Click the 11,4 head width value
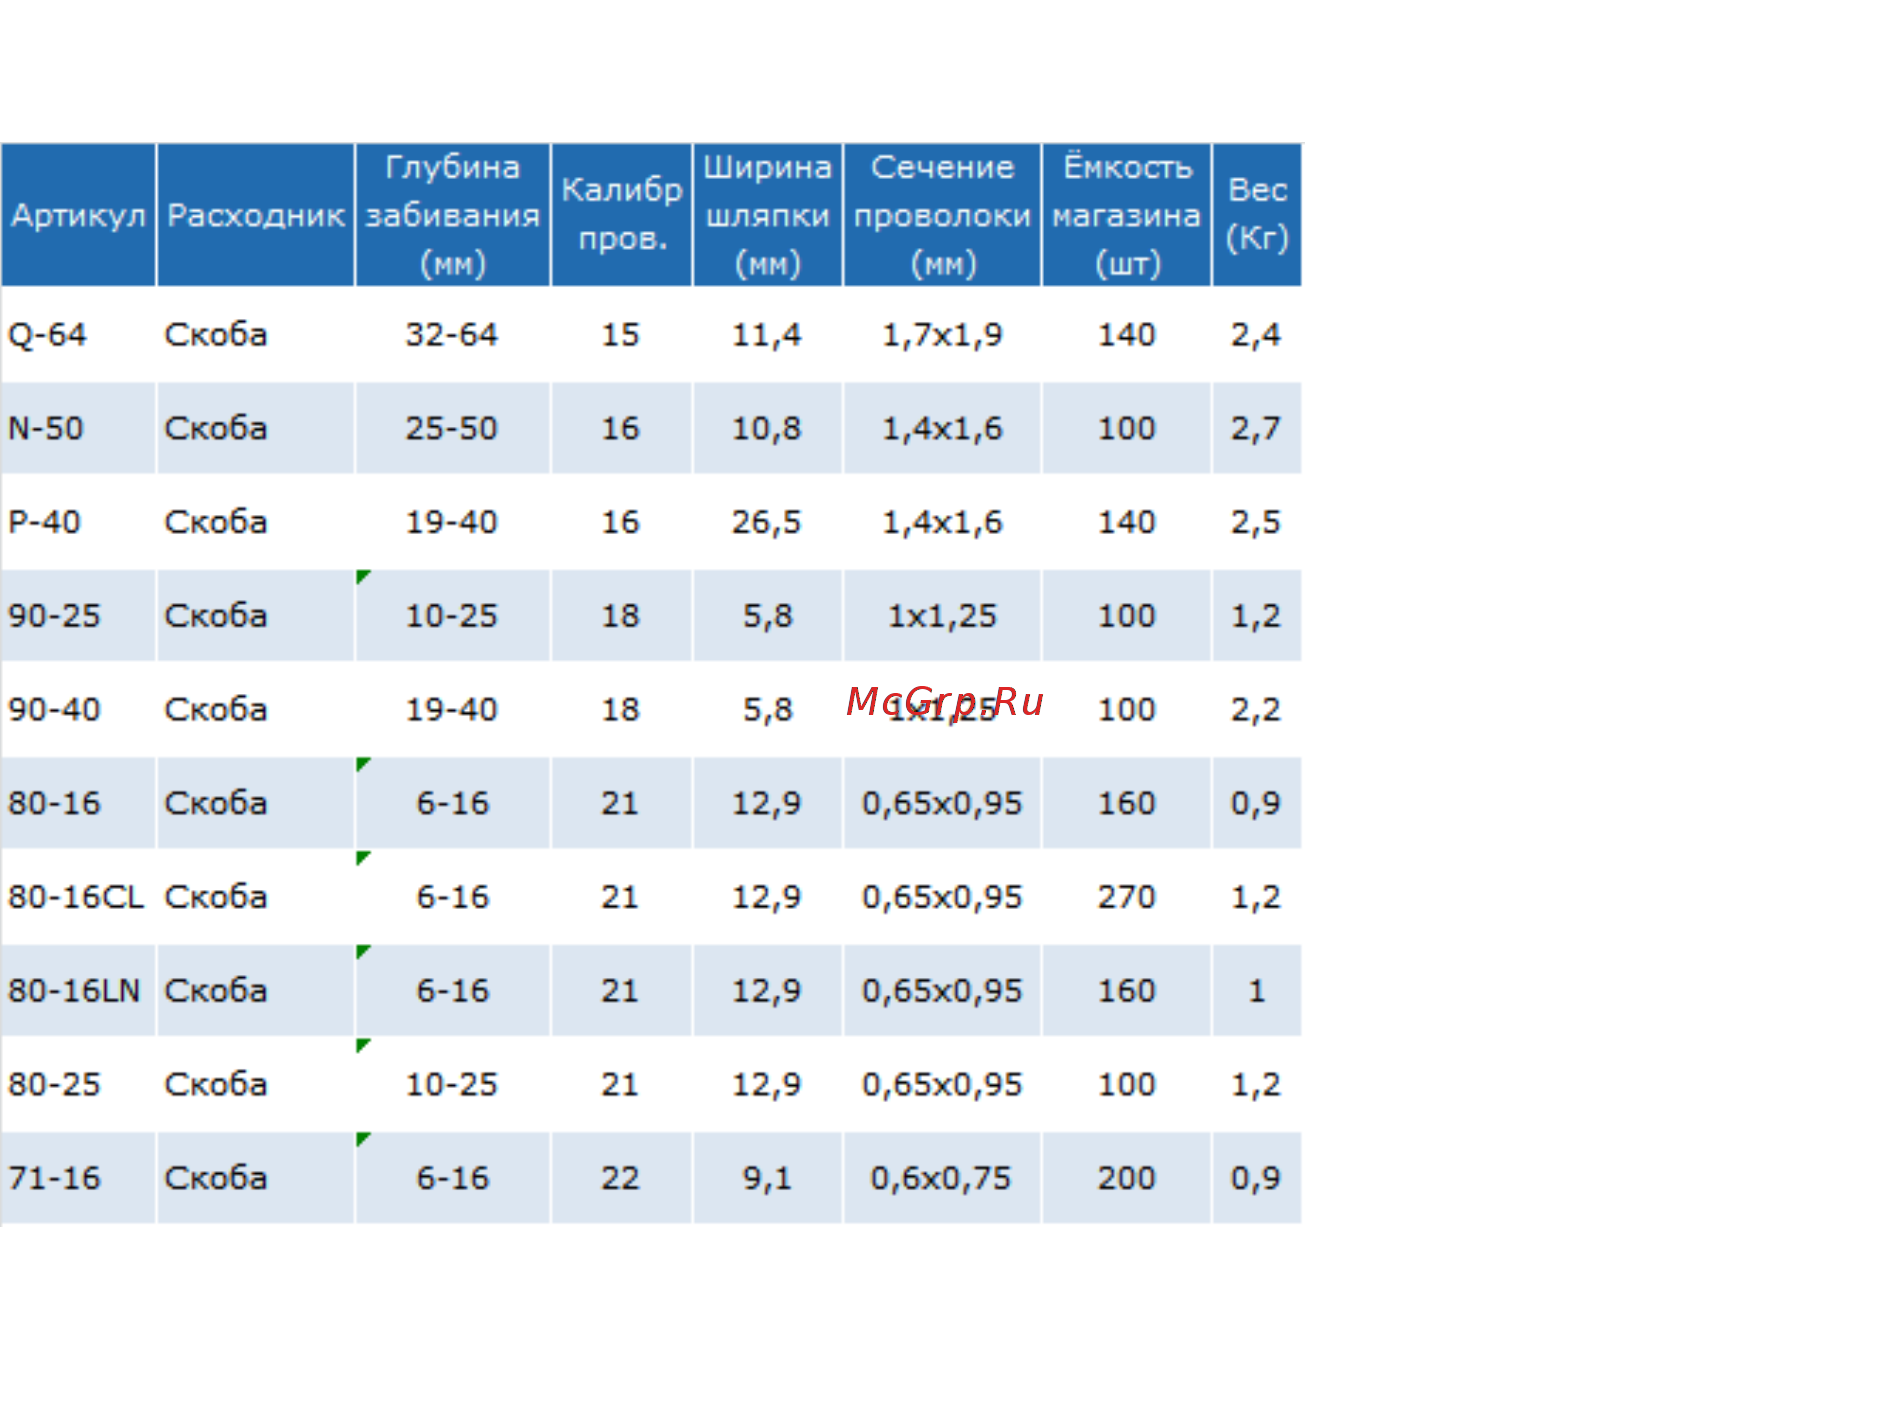The image size is (1879, 1401). pos(767,334)
